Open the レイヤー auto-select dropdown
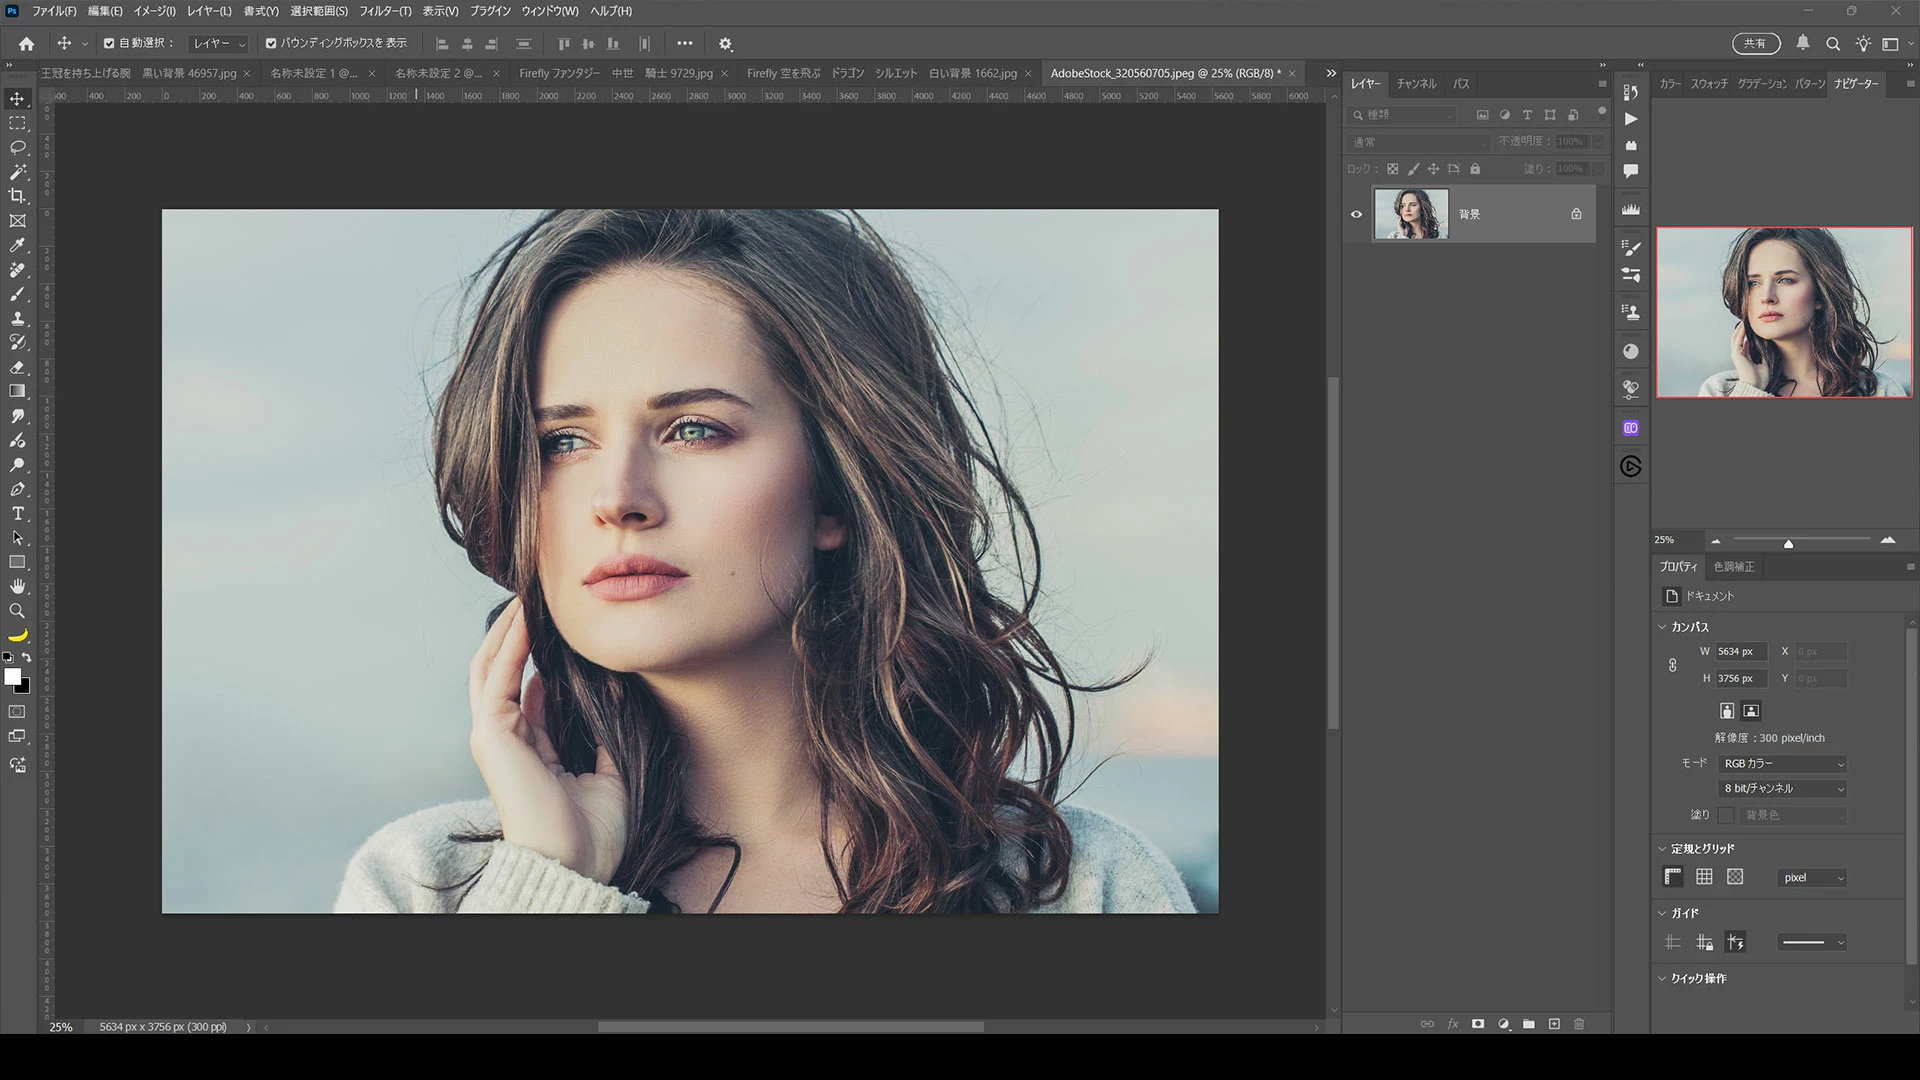The height and width of the screenshot is (1080, 1920). 219,43
